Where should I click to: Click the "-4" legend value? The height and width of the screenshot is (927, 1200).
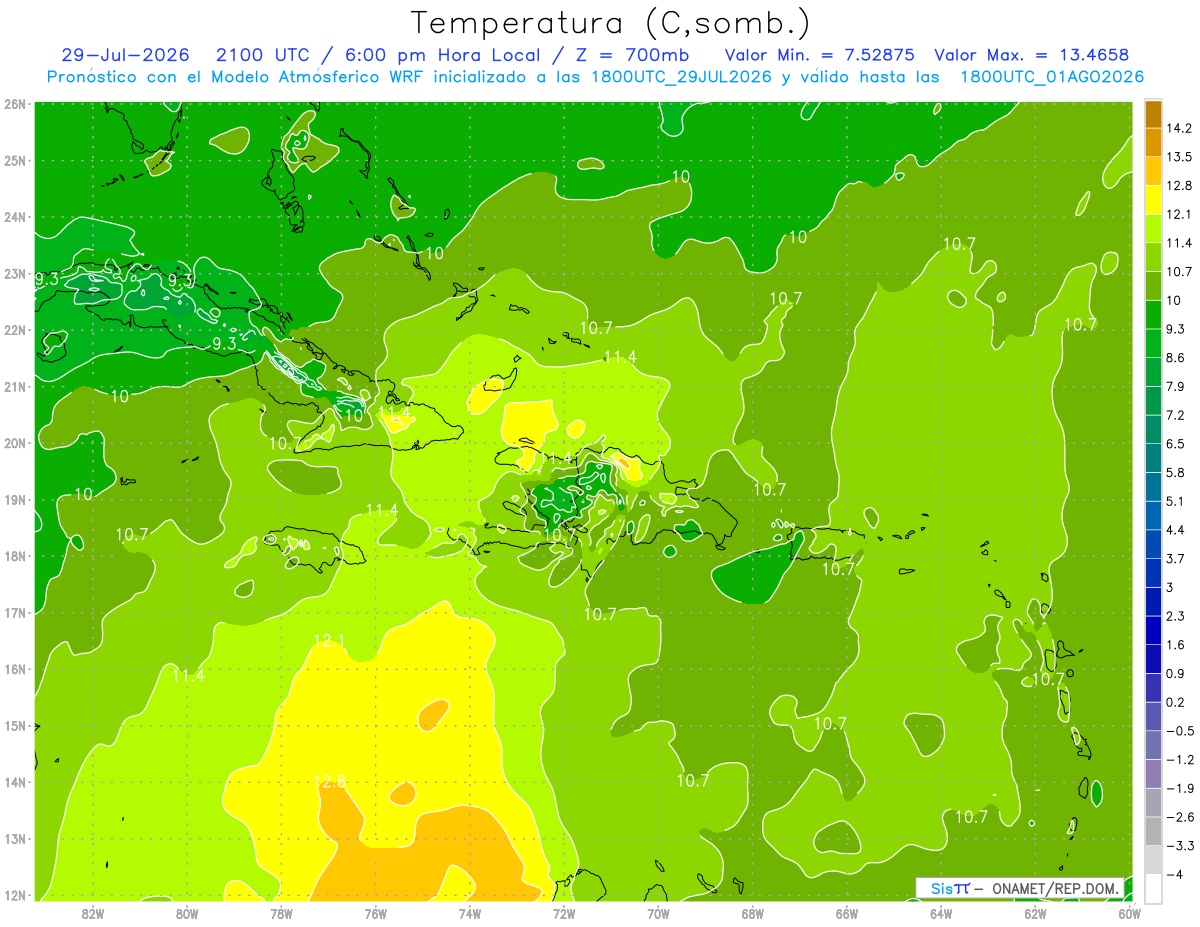pyautogui.click(x=1176, y=874)
